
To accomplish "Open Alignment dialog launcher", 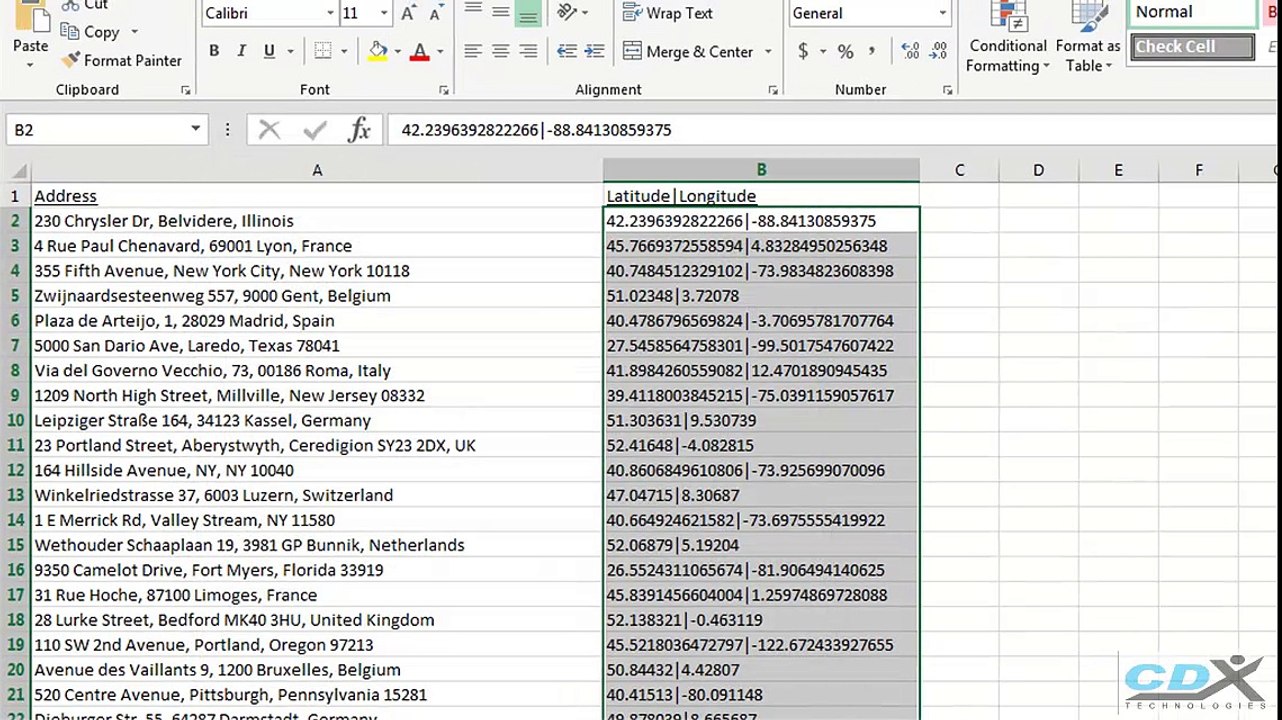I will [x=772, y=90].
